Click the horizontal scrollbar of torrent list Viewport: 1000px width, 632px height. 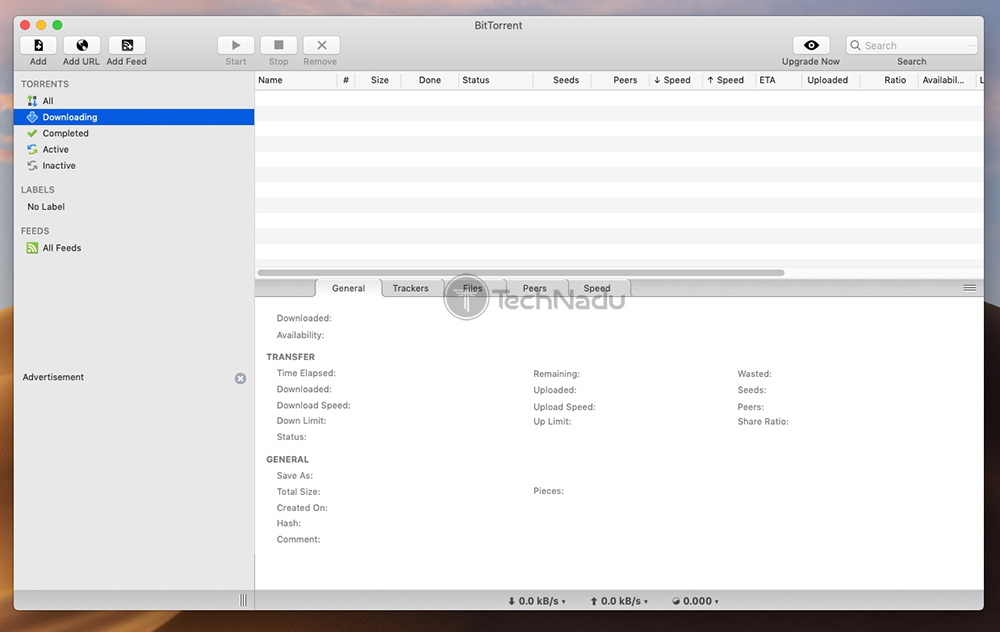[520, 272]
